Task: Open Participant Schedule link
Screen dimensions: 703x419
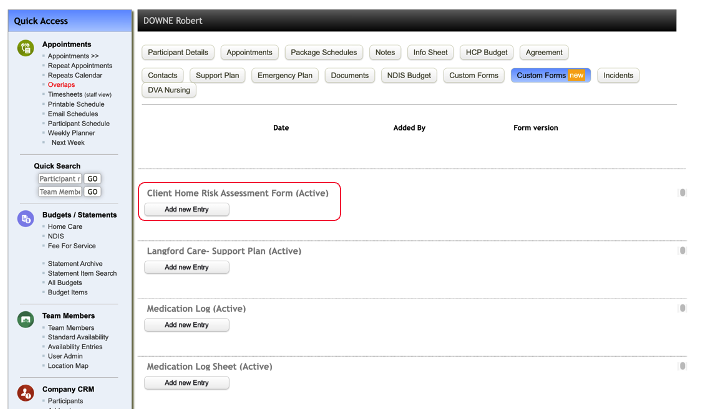Action: [x=78, y=123]
